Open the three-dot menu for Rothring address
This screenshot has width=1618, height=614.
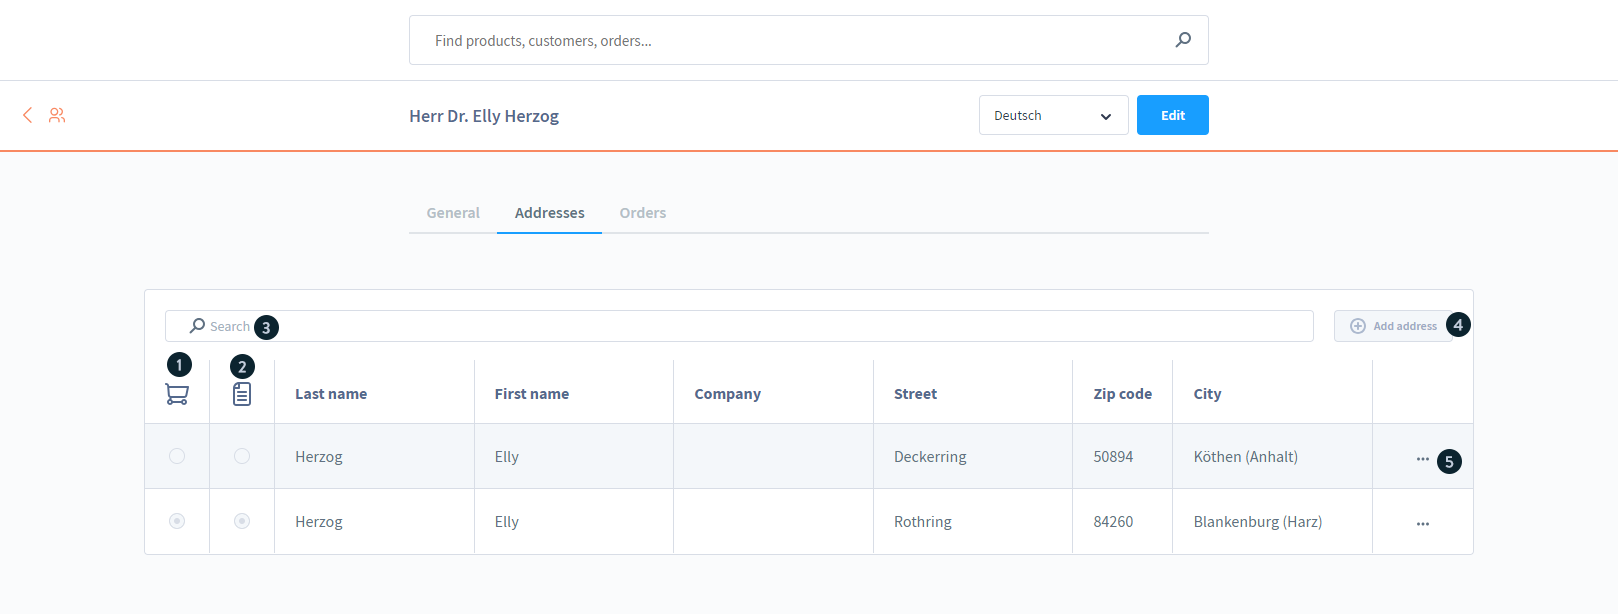[1422, 523]
